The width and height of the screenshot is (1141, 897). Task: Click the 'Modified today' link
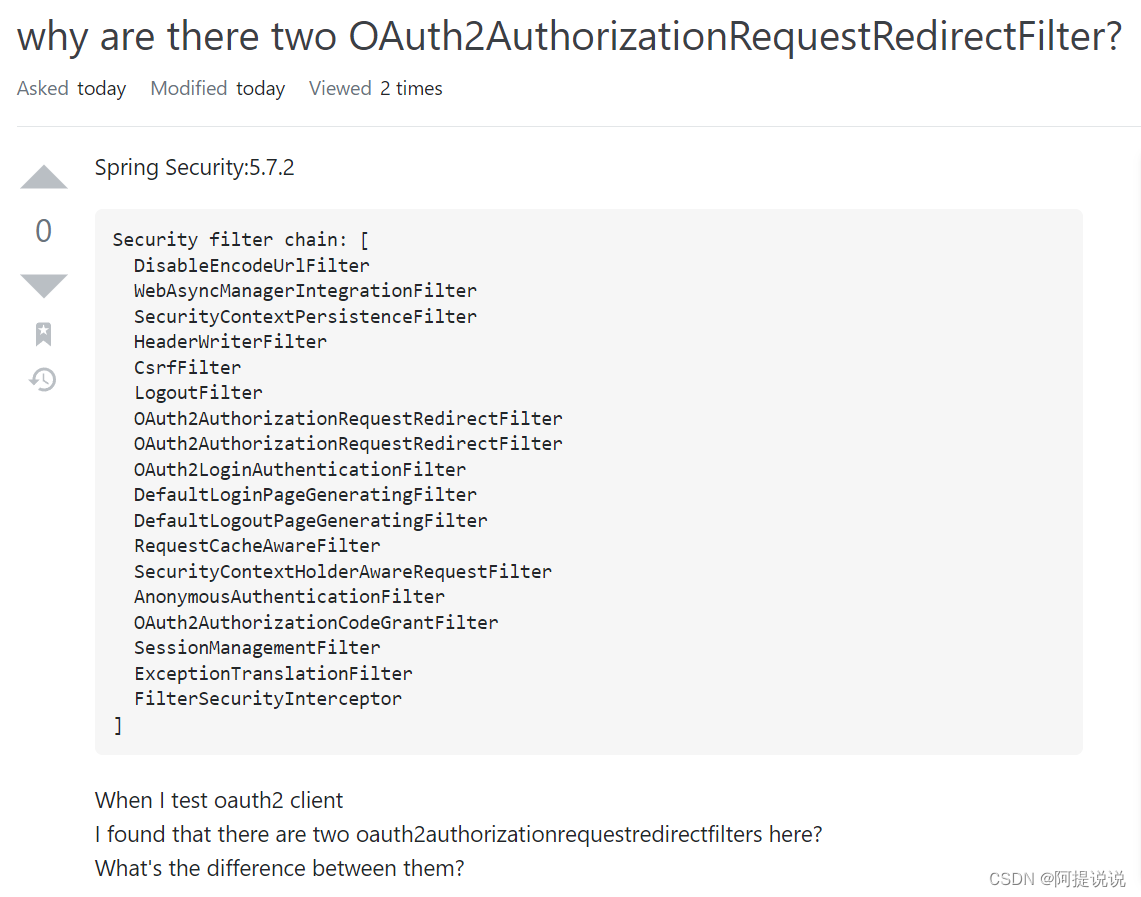[x=217, y=88]
